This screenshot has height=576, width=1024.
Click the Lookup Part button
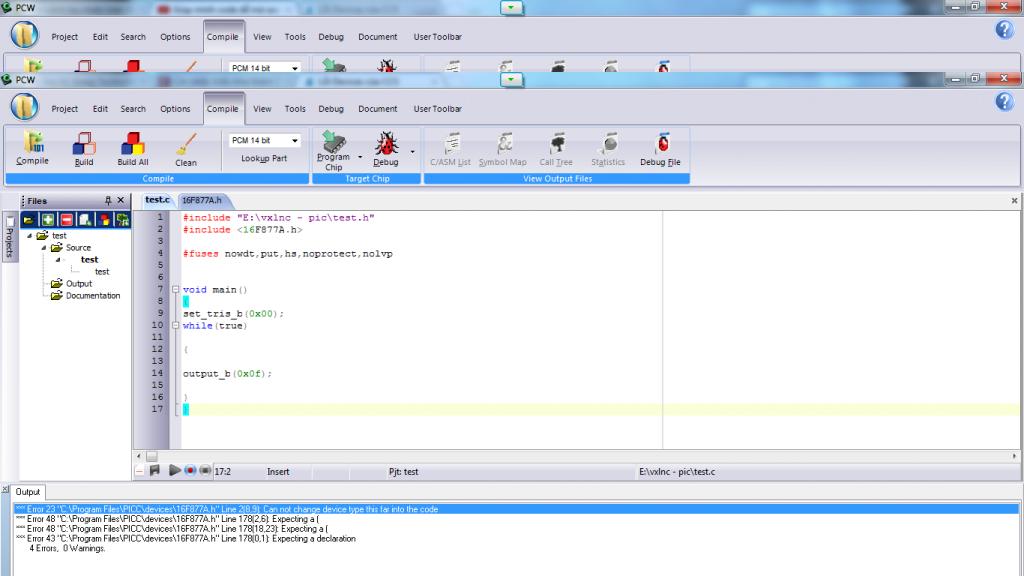pyautogui.click(x=264, y=159)
